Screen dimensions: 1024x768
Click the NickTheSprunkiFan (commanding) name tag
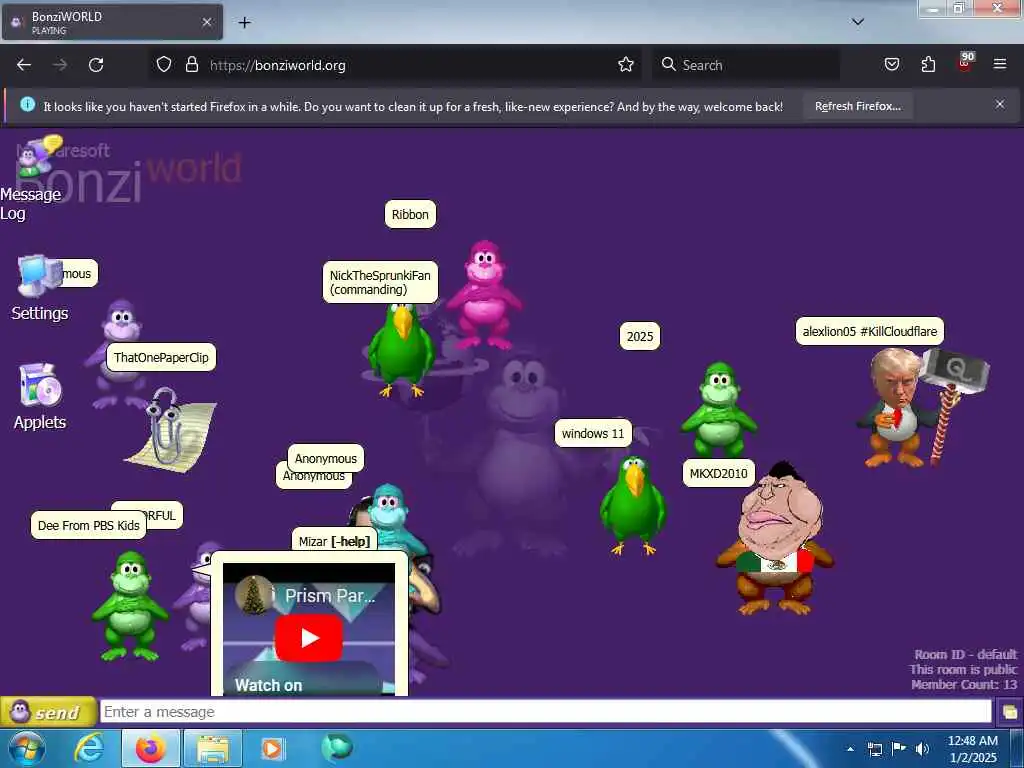click(380, 282)
